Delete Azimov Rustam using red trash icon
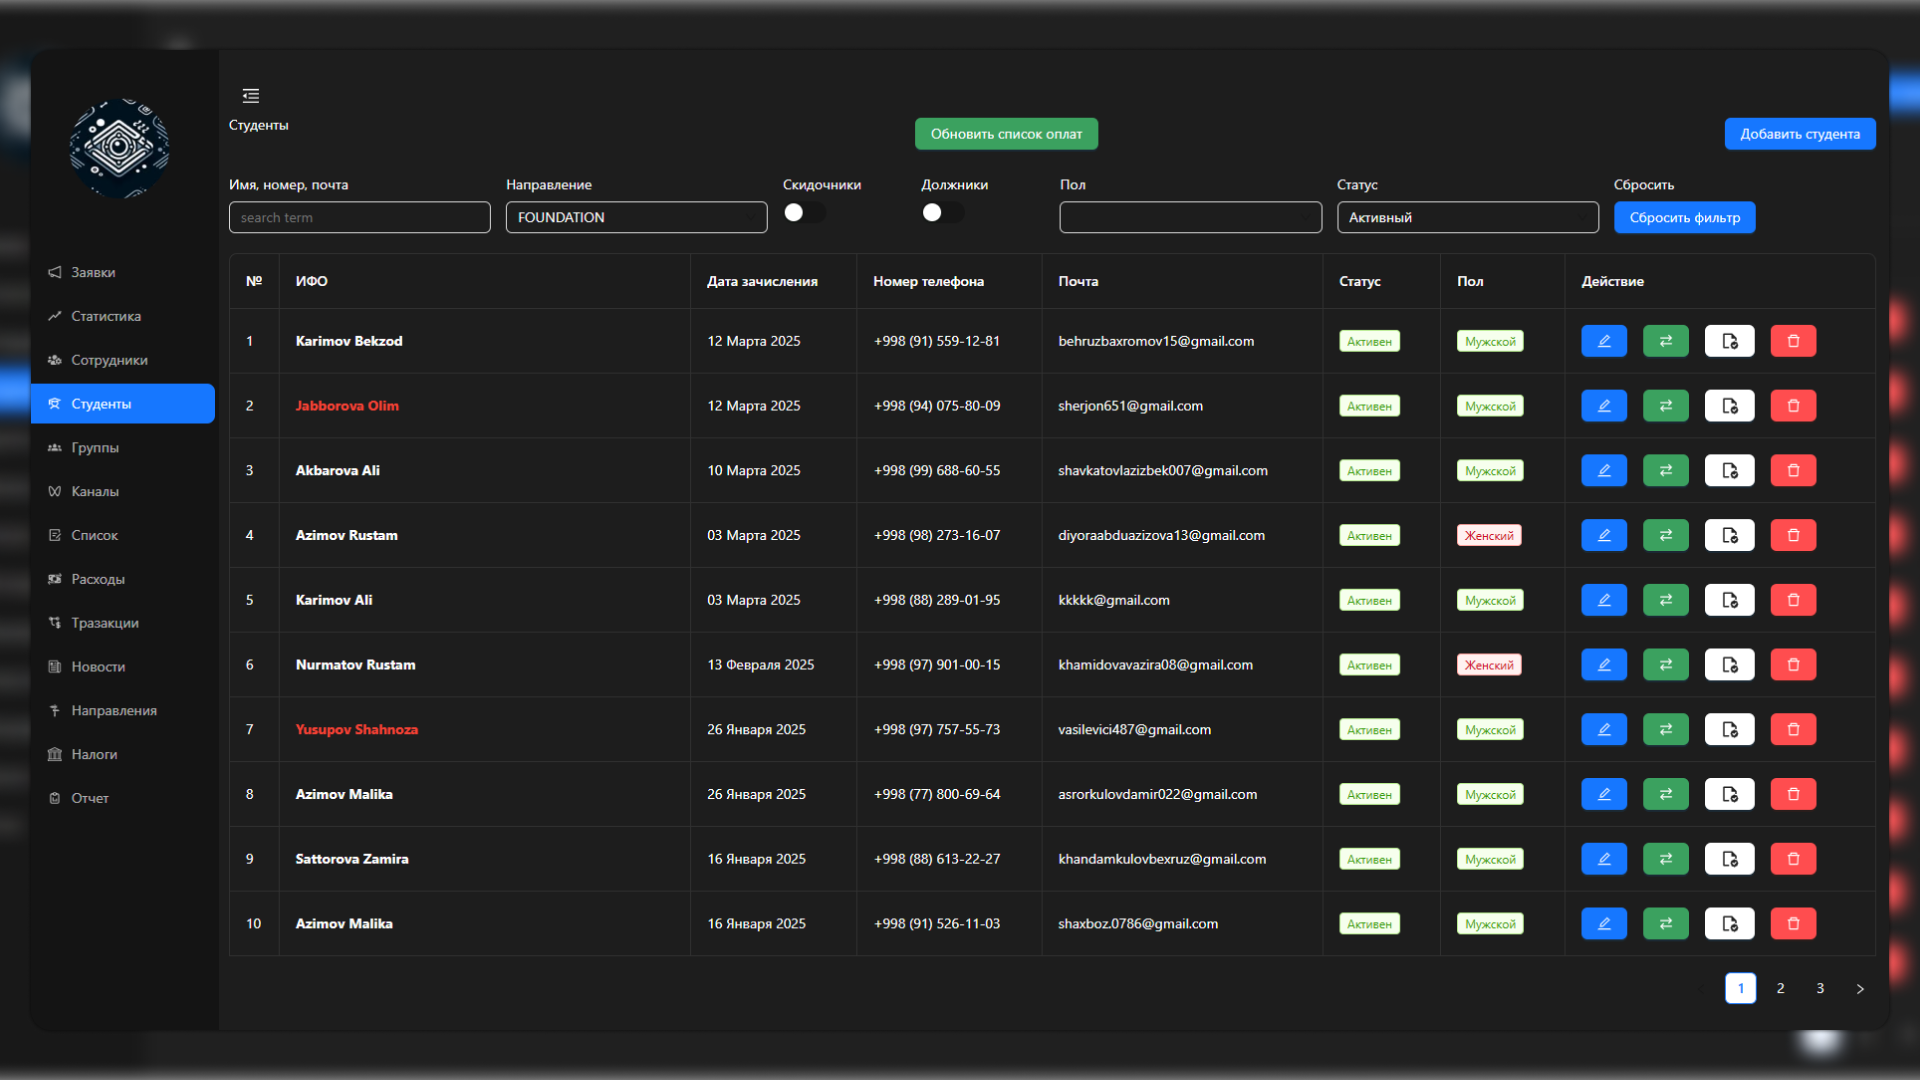 point(1793,536)
